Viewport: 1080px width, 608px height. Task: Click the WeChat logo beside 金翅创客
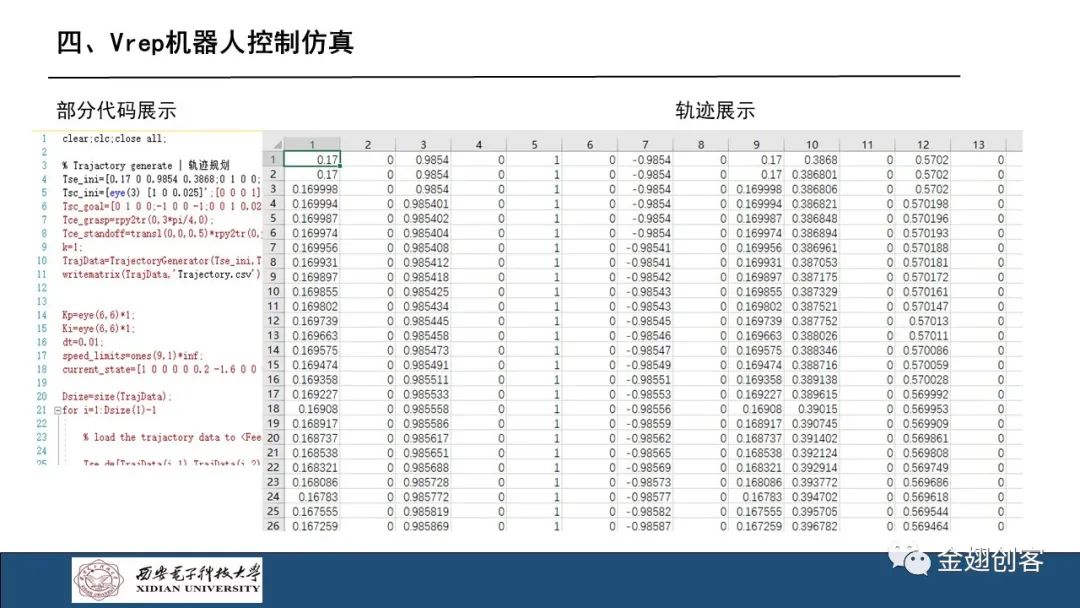coord(911,561)
